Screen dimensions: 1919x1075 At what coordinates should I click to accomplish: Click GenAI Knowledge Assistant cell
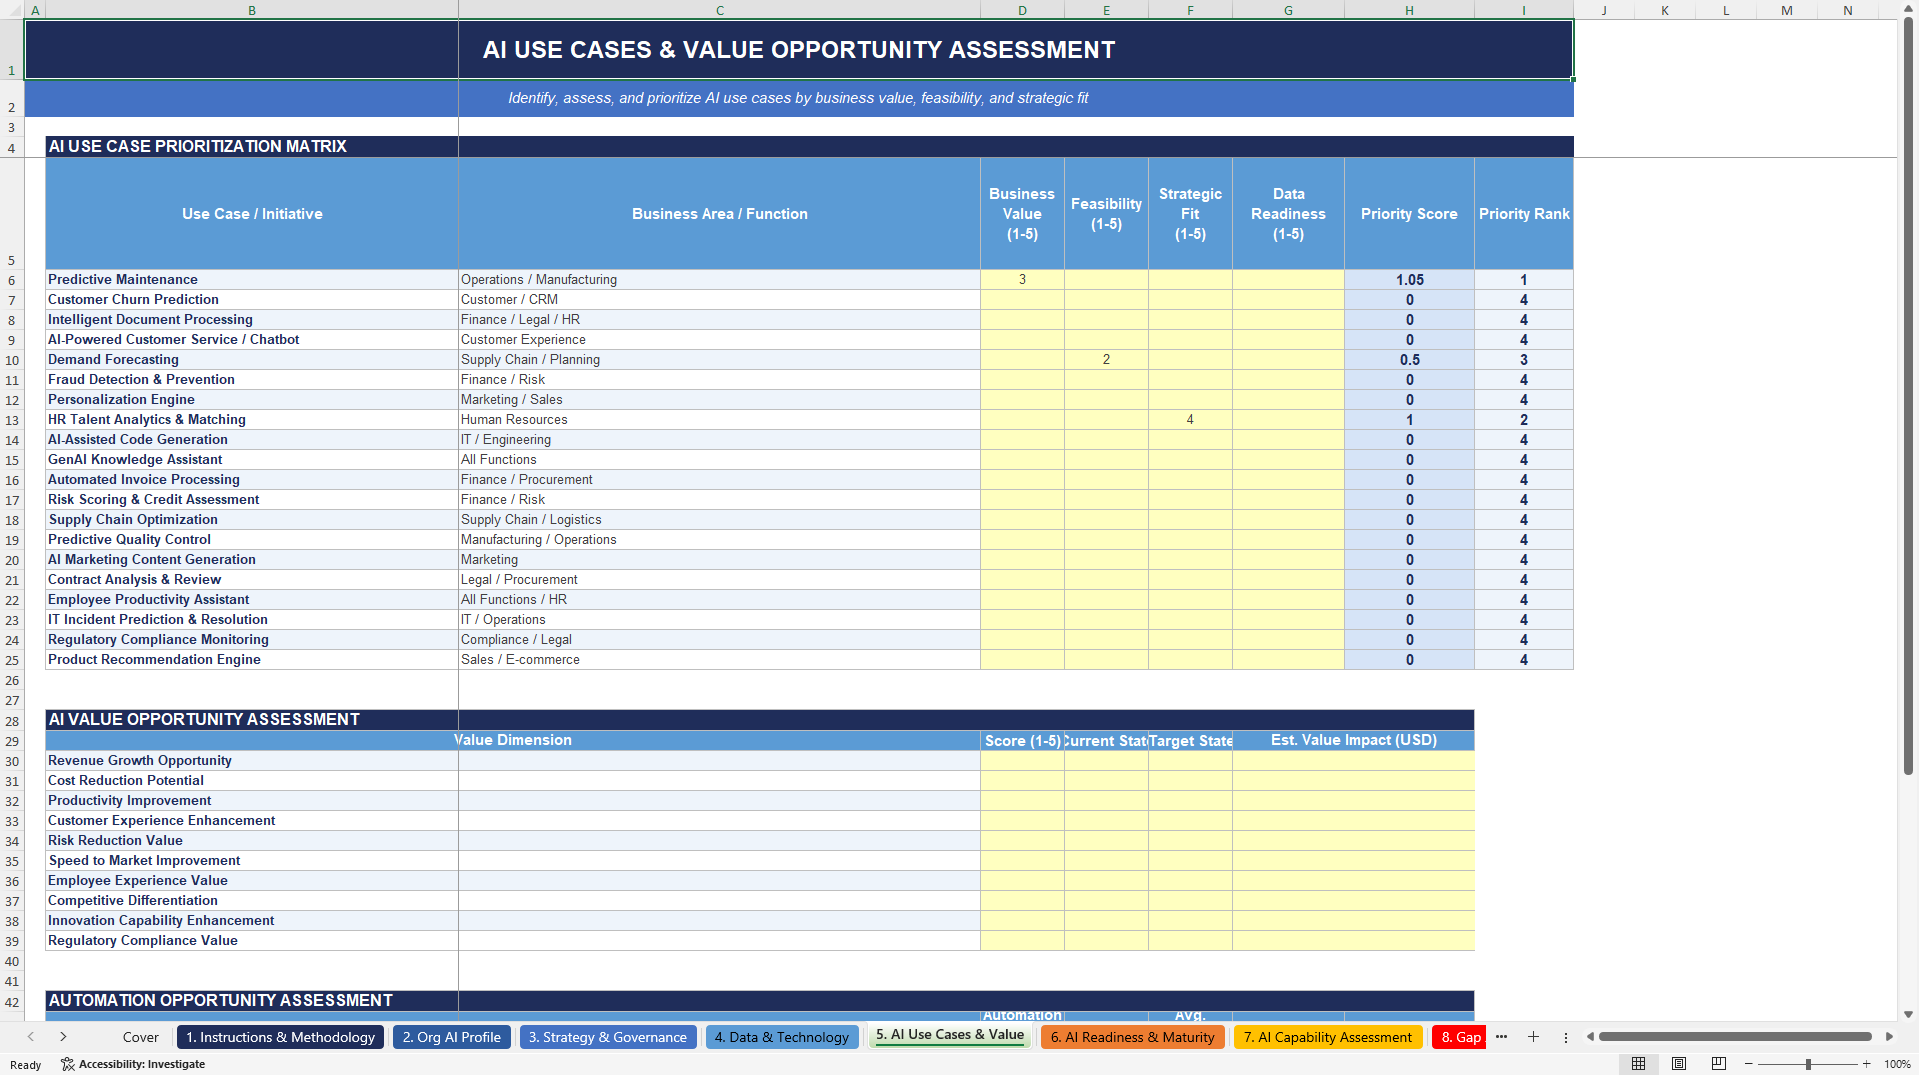pos(252,460)
